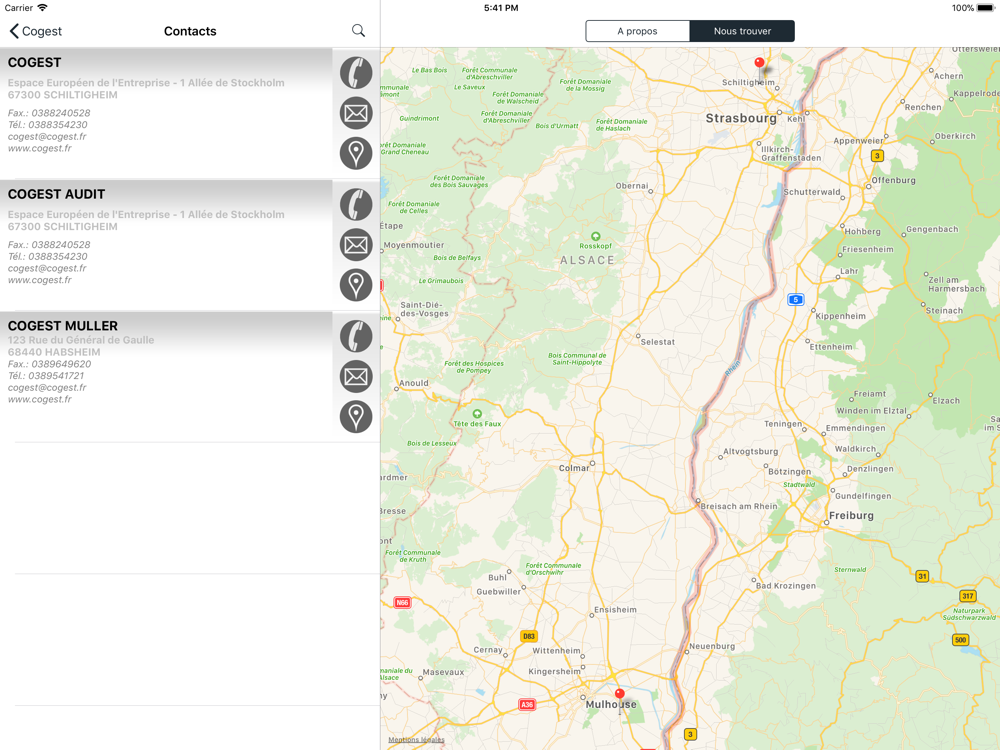
Task: Email COGEST using the envelope icon
Action: pos(356,114)
